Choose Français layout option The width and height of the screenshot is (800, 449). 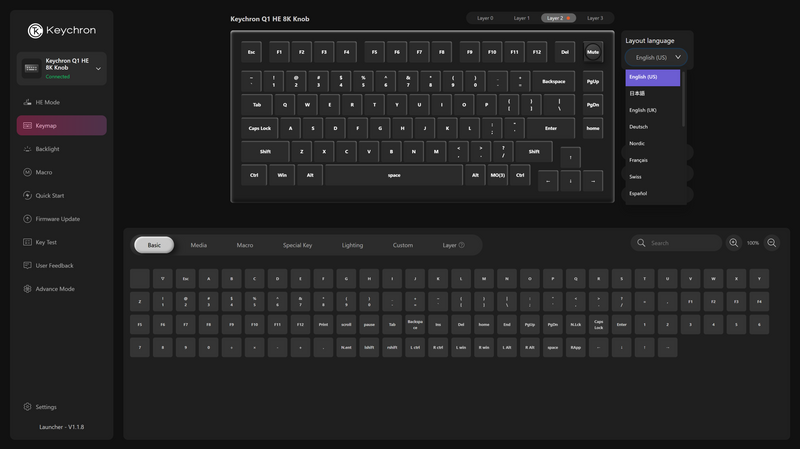[x=653, y=160]
